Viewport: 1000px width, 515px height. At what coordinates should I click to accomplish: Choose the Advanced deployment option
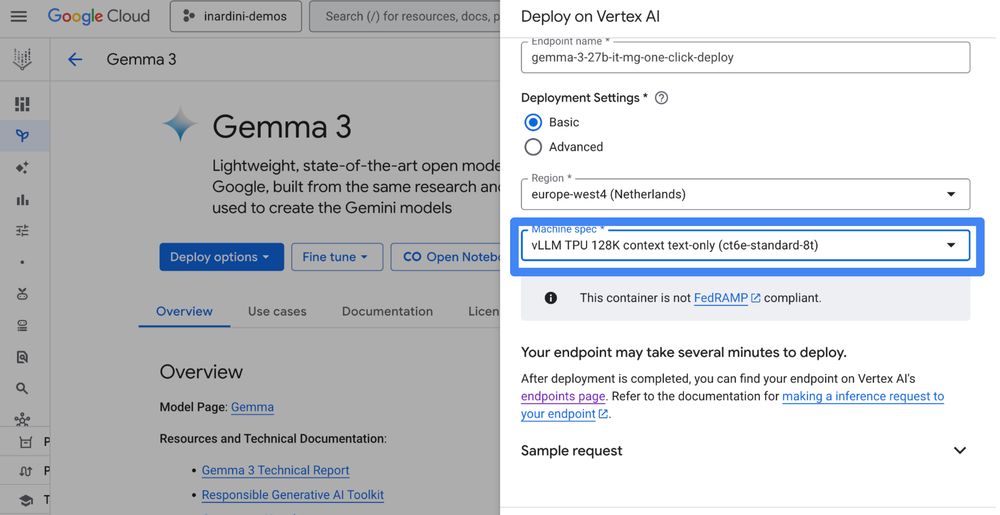tap(533, 147)
